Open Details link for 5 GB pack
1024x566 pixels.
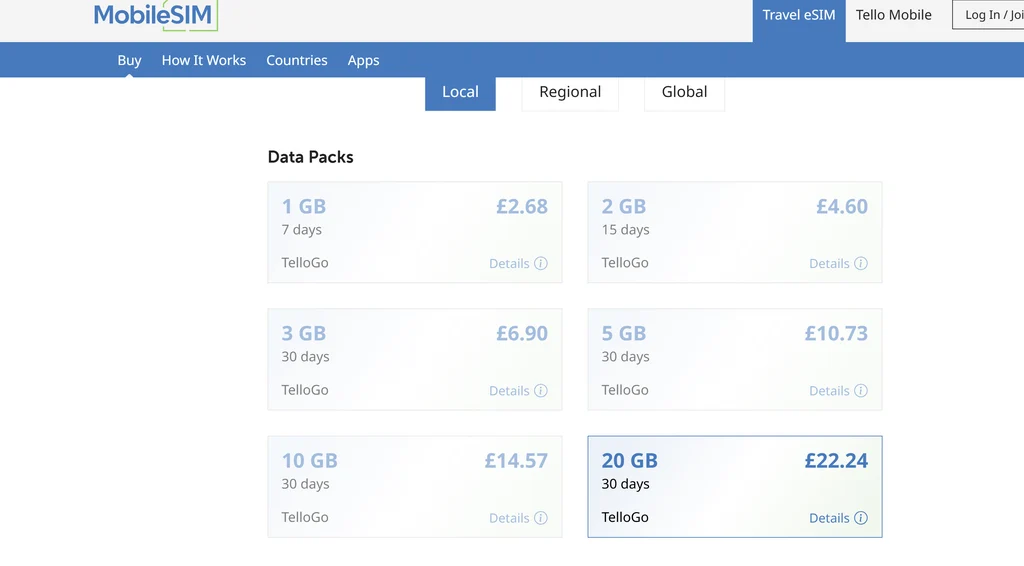pyautogui.click(x=829, y=391)
